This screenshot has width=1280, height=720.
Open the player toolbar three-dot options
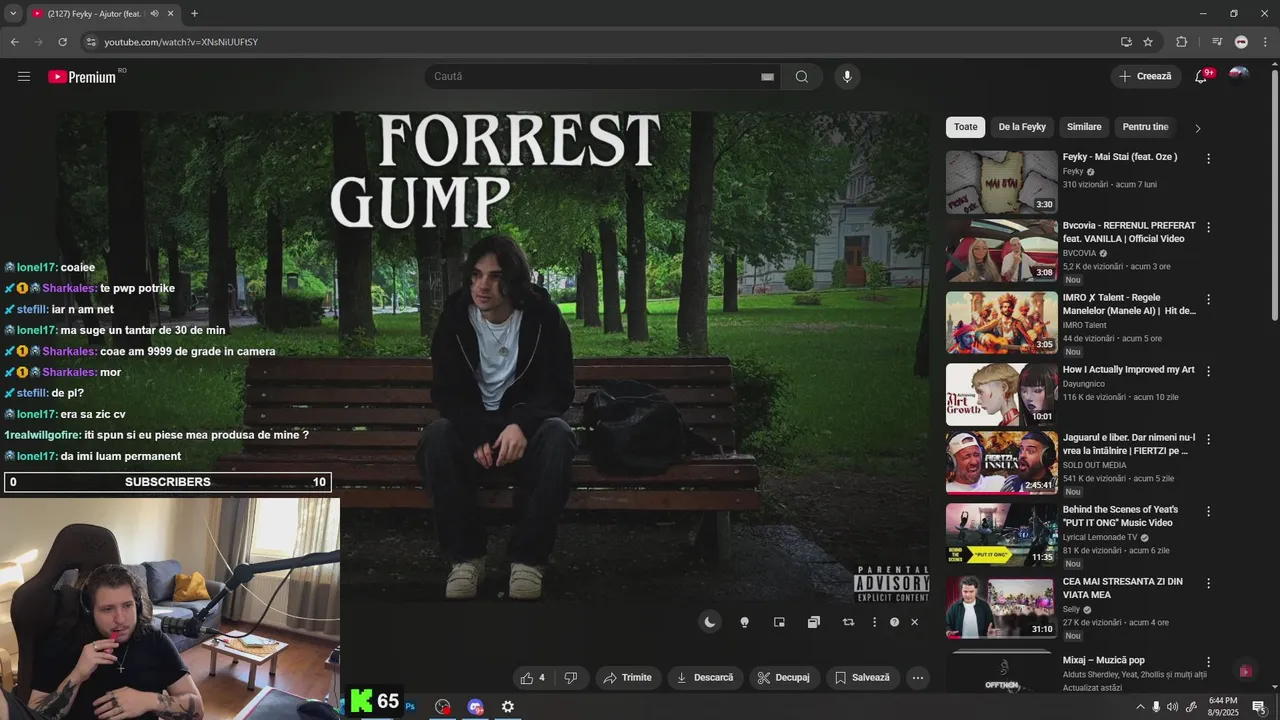pos(874,622)
